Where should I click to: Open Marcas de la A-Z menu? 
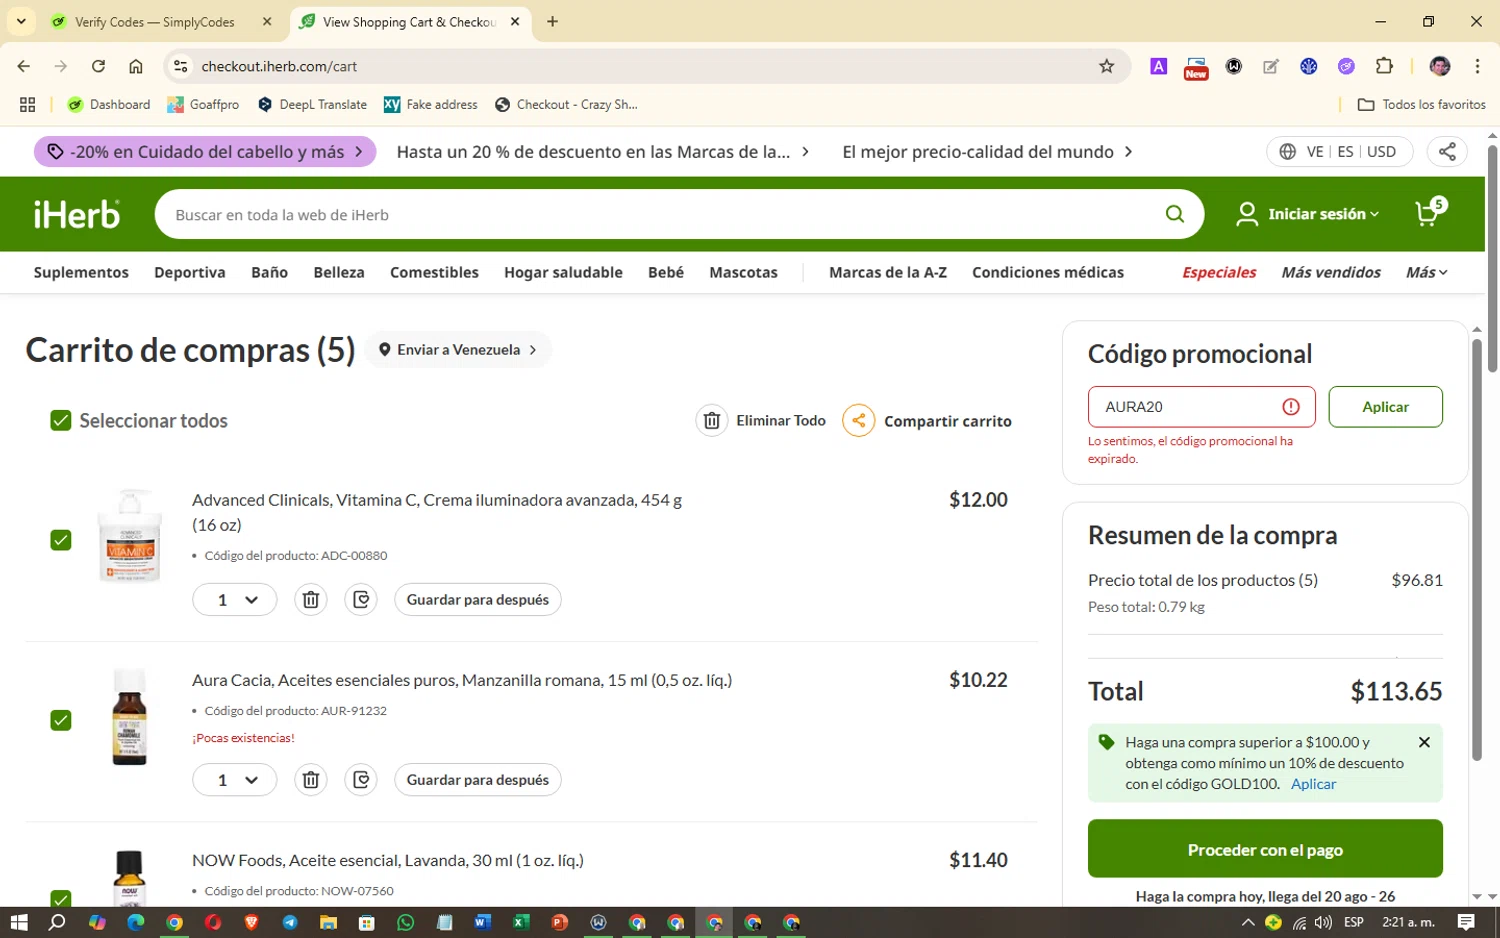coord(888,272)
